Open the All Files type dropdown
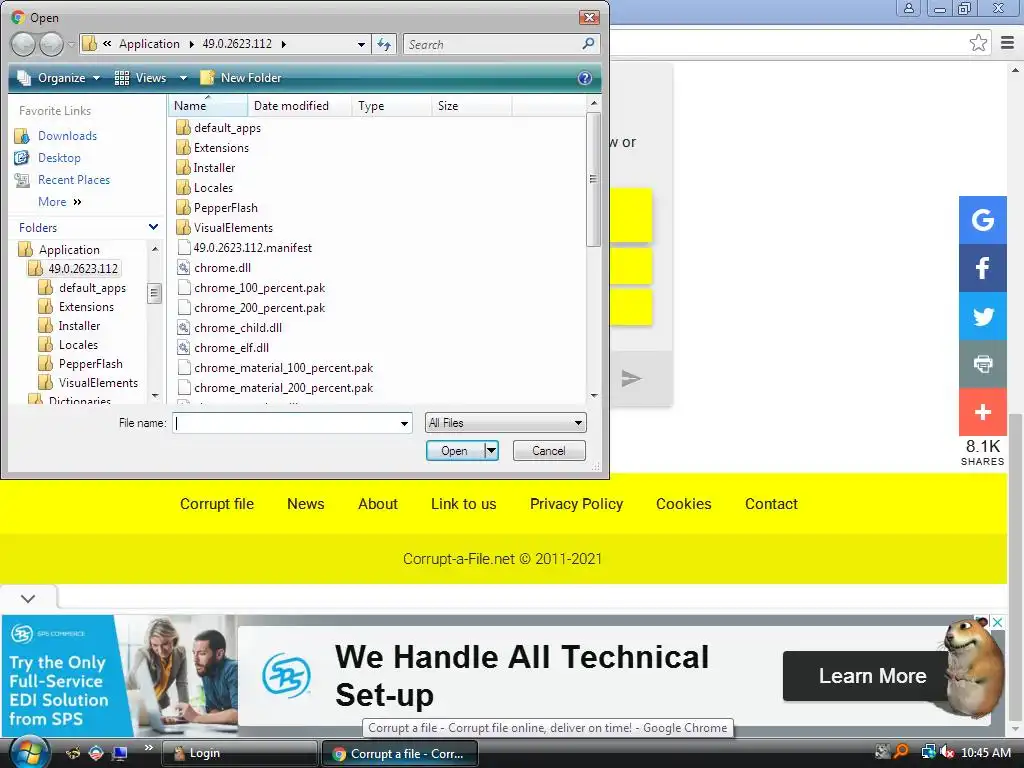 point(578,423)
